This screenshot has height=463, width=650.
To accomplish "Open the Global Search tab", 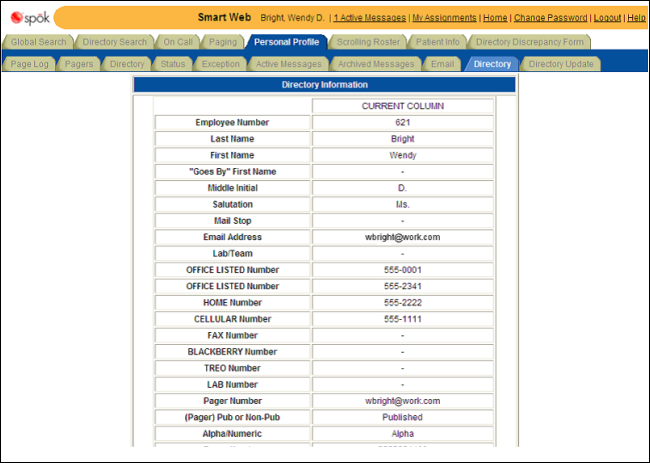I will point(38,42).
